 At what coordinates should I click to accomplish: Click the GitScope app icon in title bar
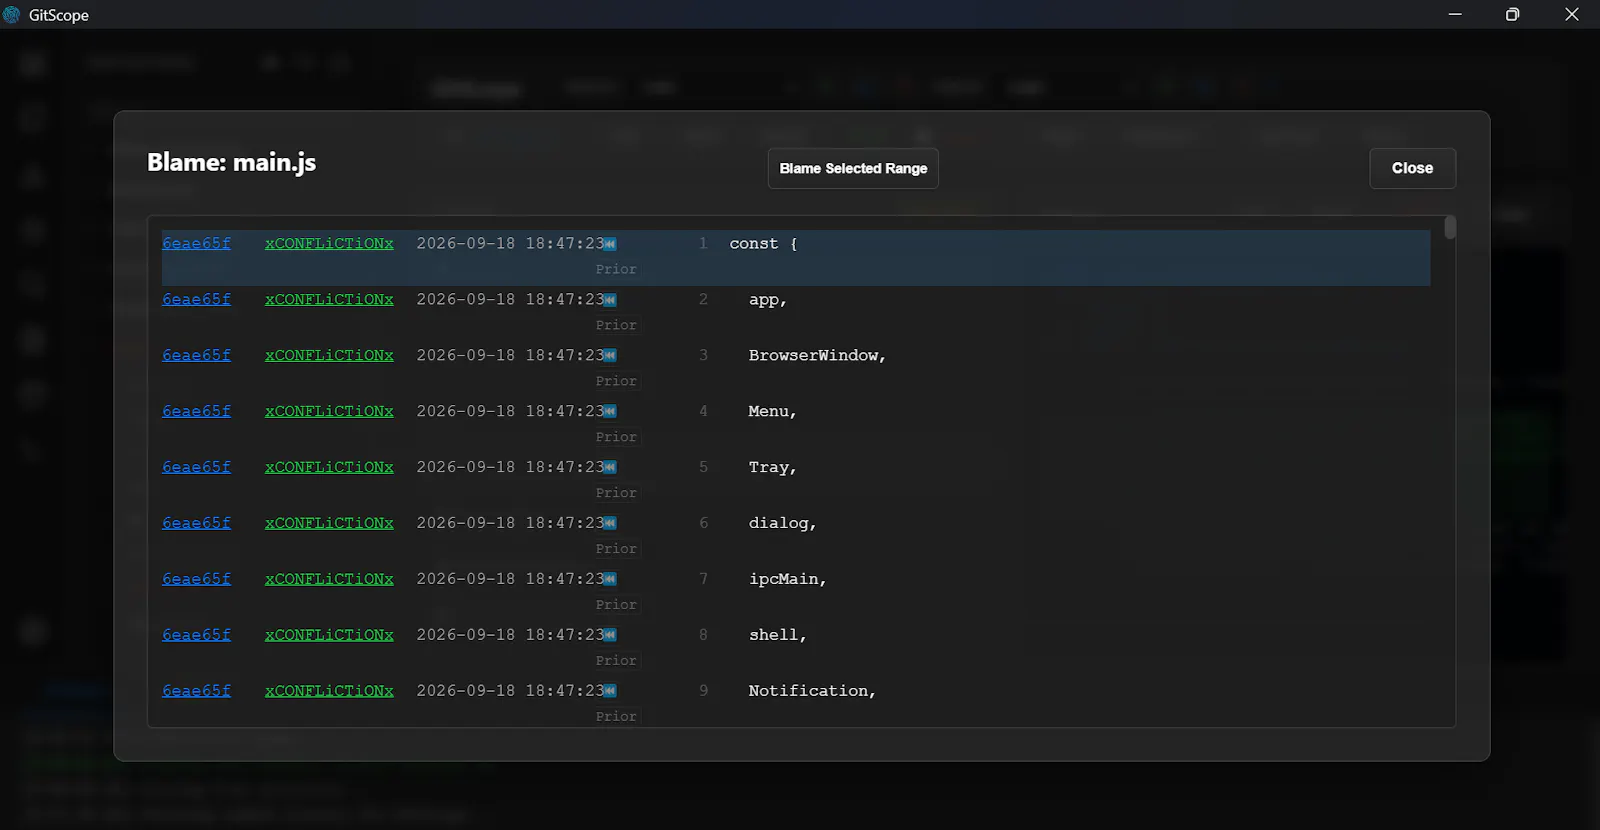(12, 15)
